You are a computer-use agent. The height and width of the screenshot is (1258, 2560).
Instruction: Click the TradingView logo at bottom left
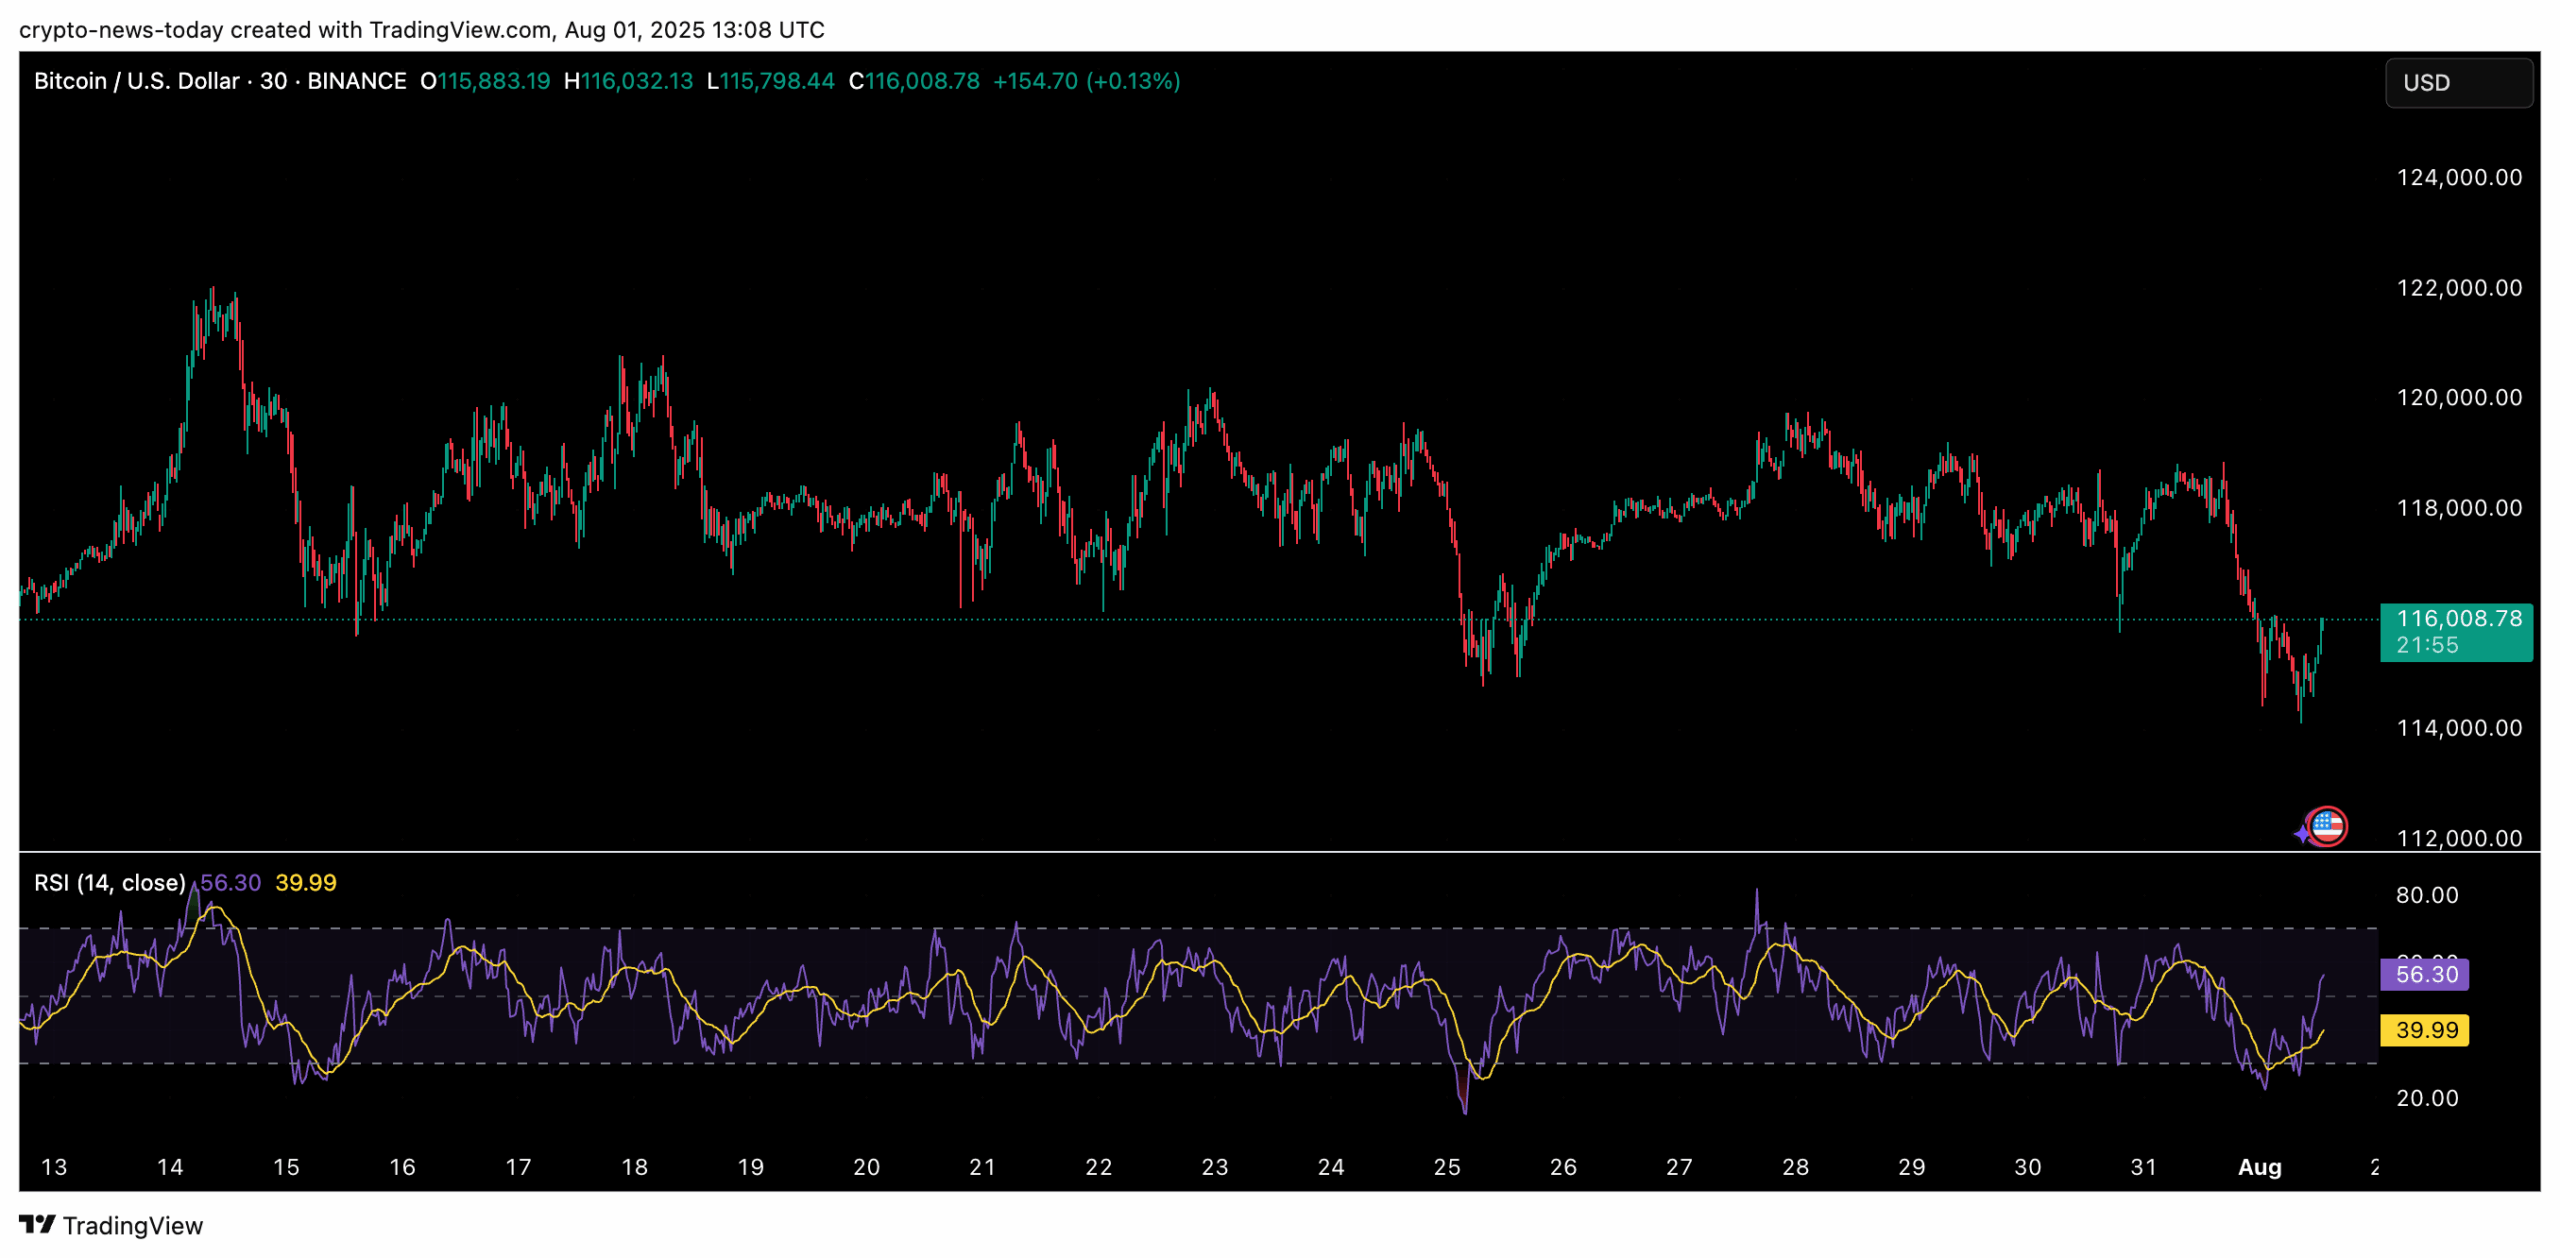pyautogui.click(x=37, y=1224)
